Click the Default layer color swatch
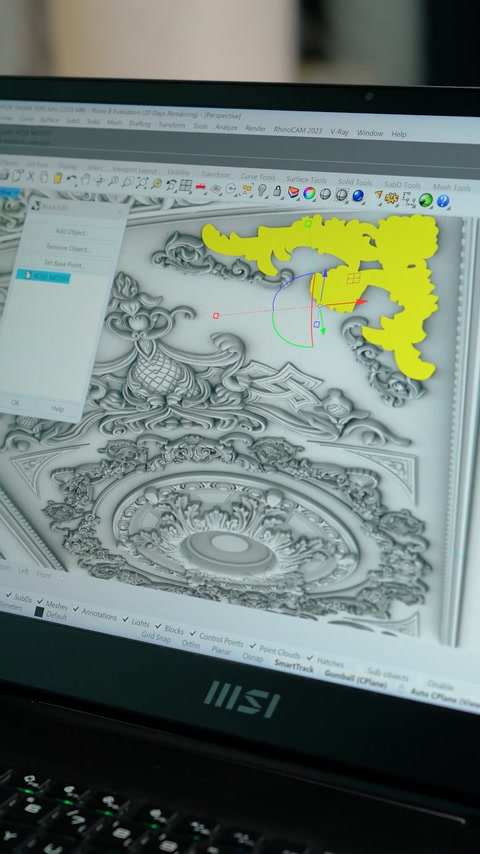Viewport: 480px width, 854px height. pyautogui.click(x=39, y=612)
